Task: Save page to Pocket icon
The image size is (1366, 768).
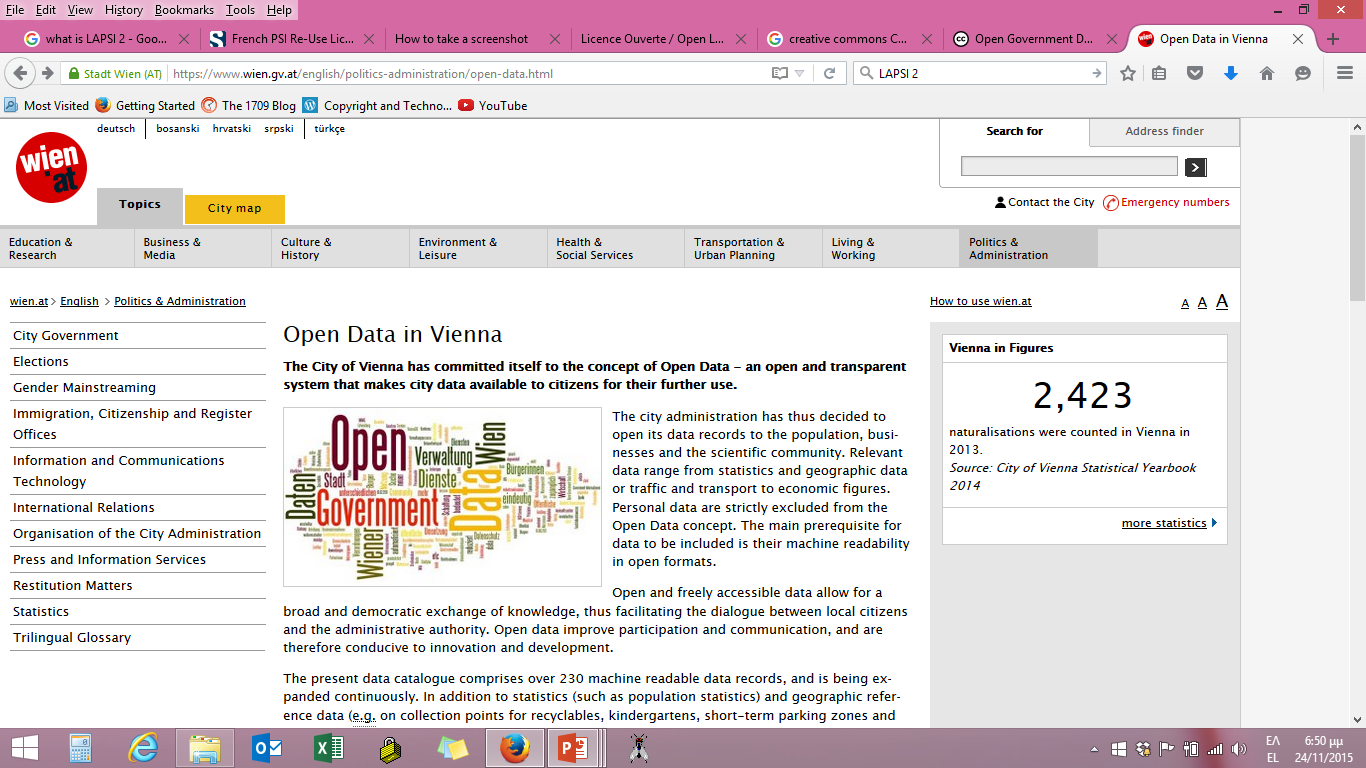Action: [x=1195, y=73]
